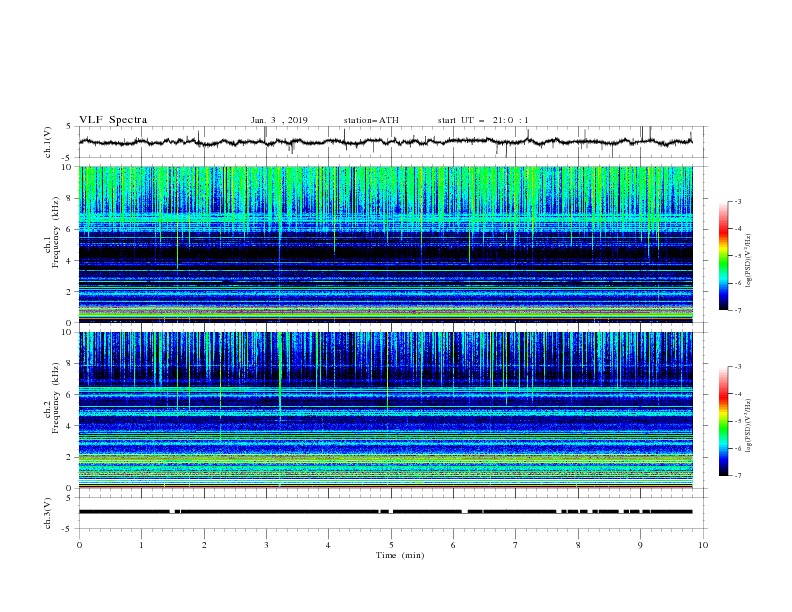Click the "ch.3(V)" axis label

48,513
